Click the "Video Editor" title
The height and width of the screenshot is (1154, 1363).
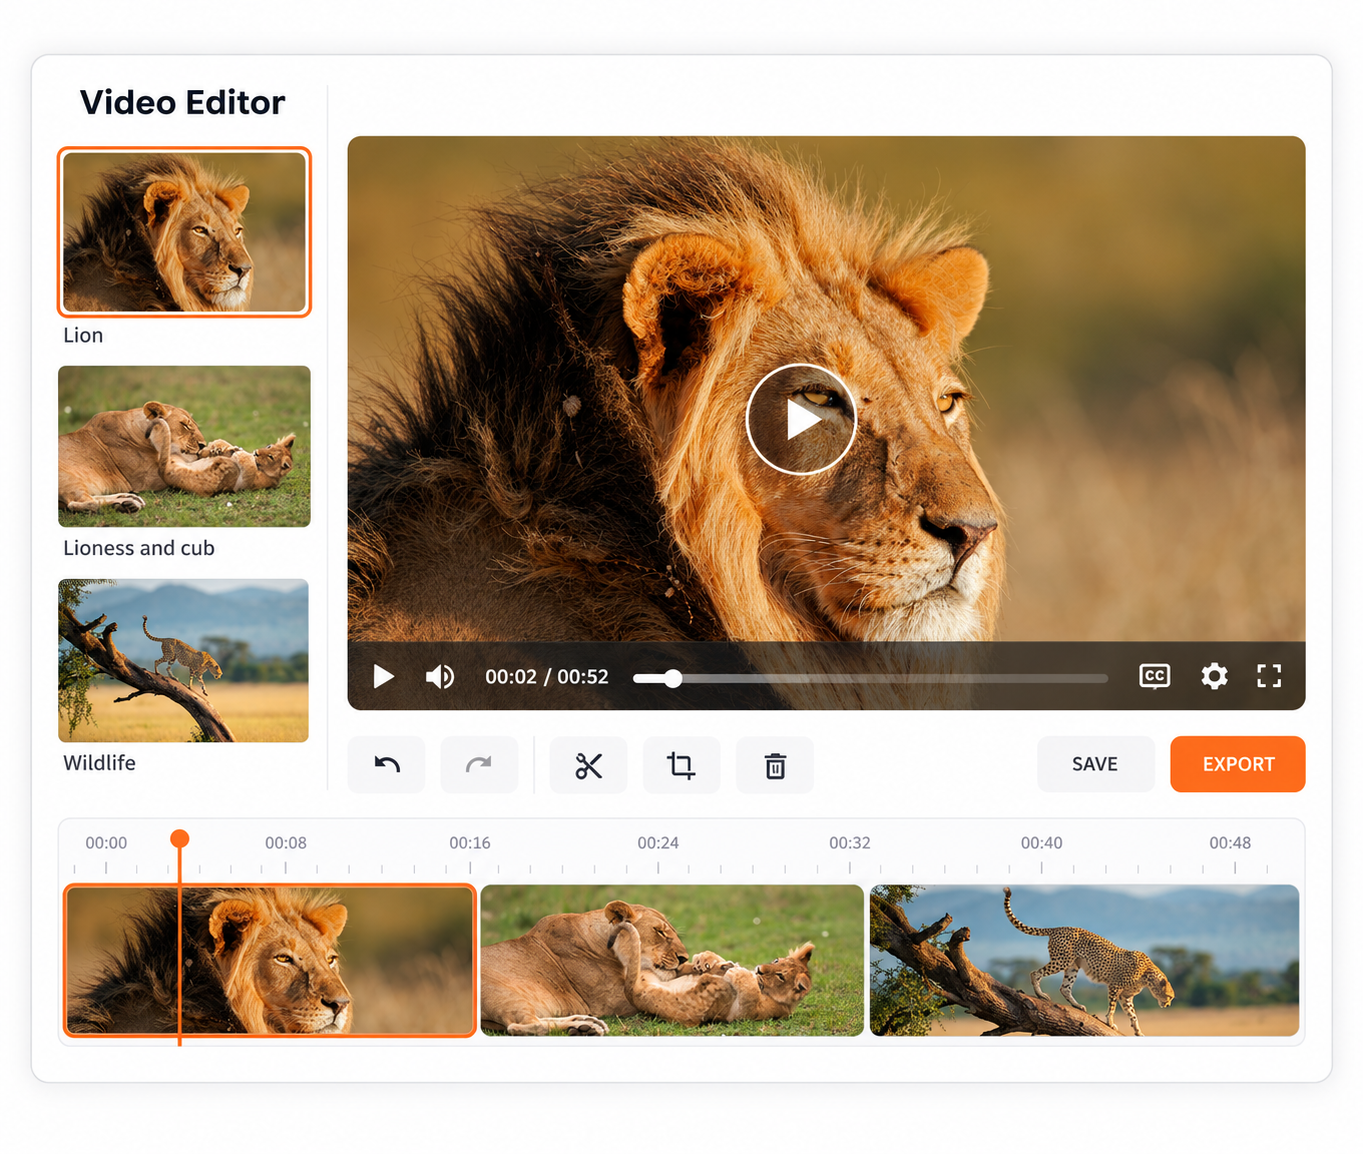pos(183,102)
